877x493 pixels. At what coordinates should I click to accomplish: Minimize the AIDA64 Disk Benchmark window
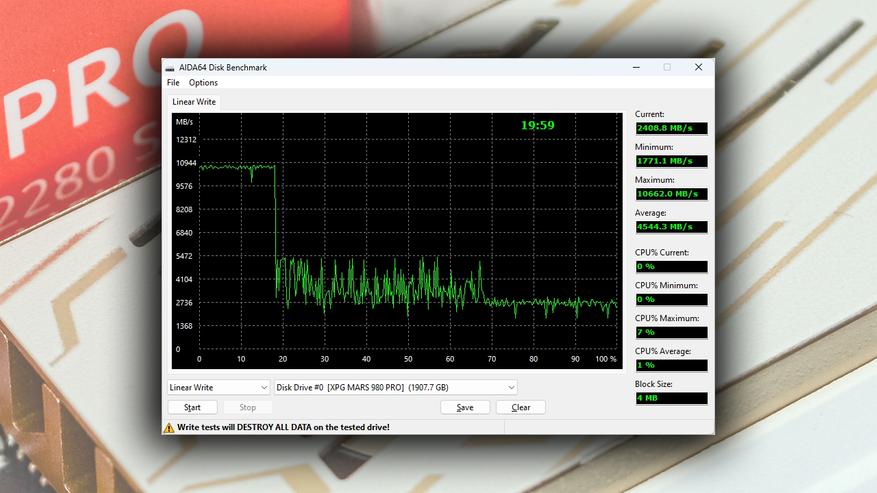click(x=636, y=67)
